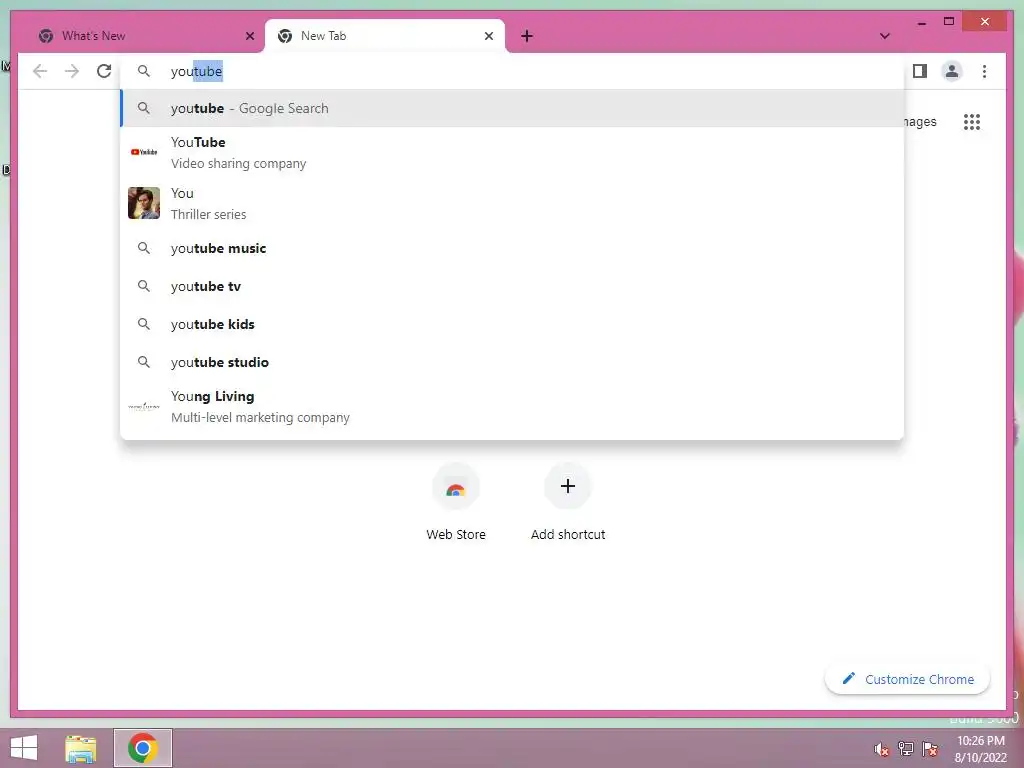The height and width of the screenshot is (768, 1024).
Task: Click the Young Living logo icon
Action: [x=144, y=406]
